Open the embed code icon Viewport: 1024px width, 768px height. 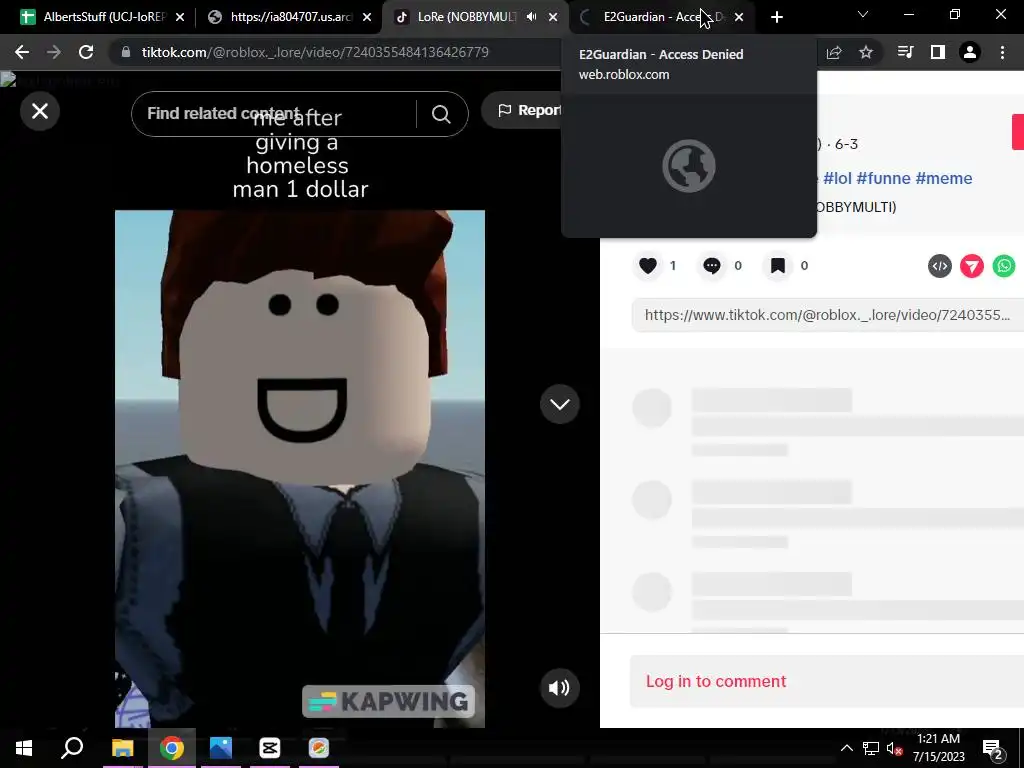pos(940,266)
